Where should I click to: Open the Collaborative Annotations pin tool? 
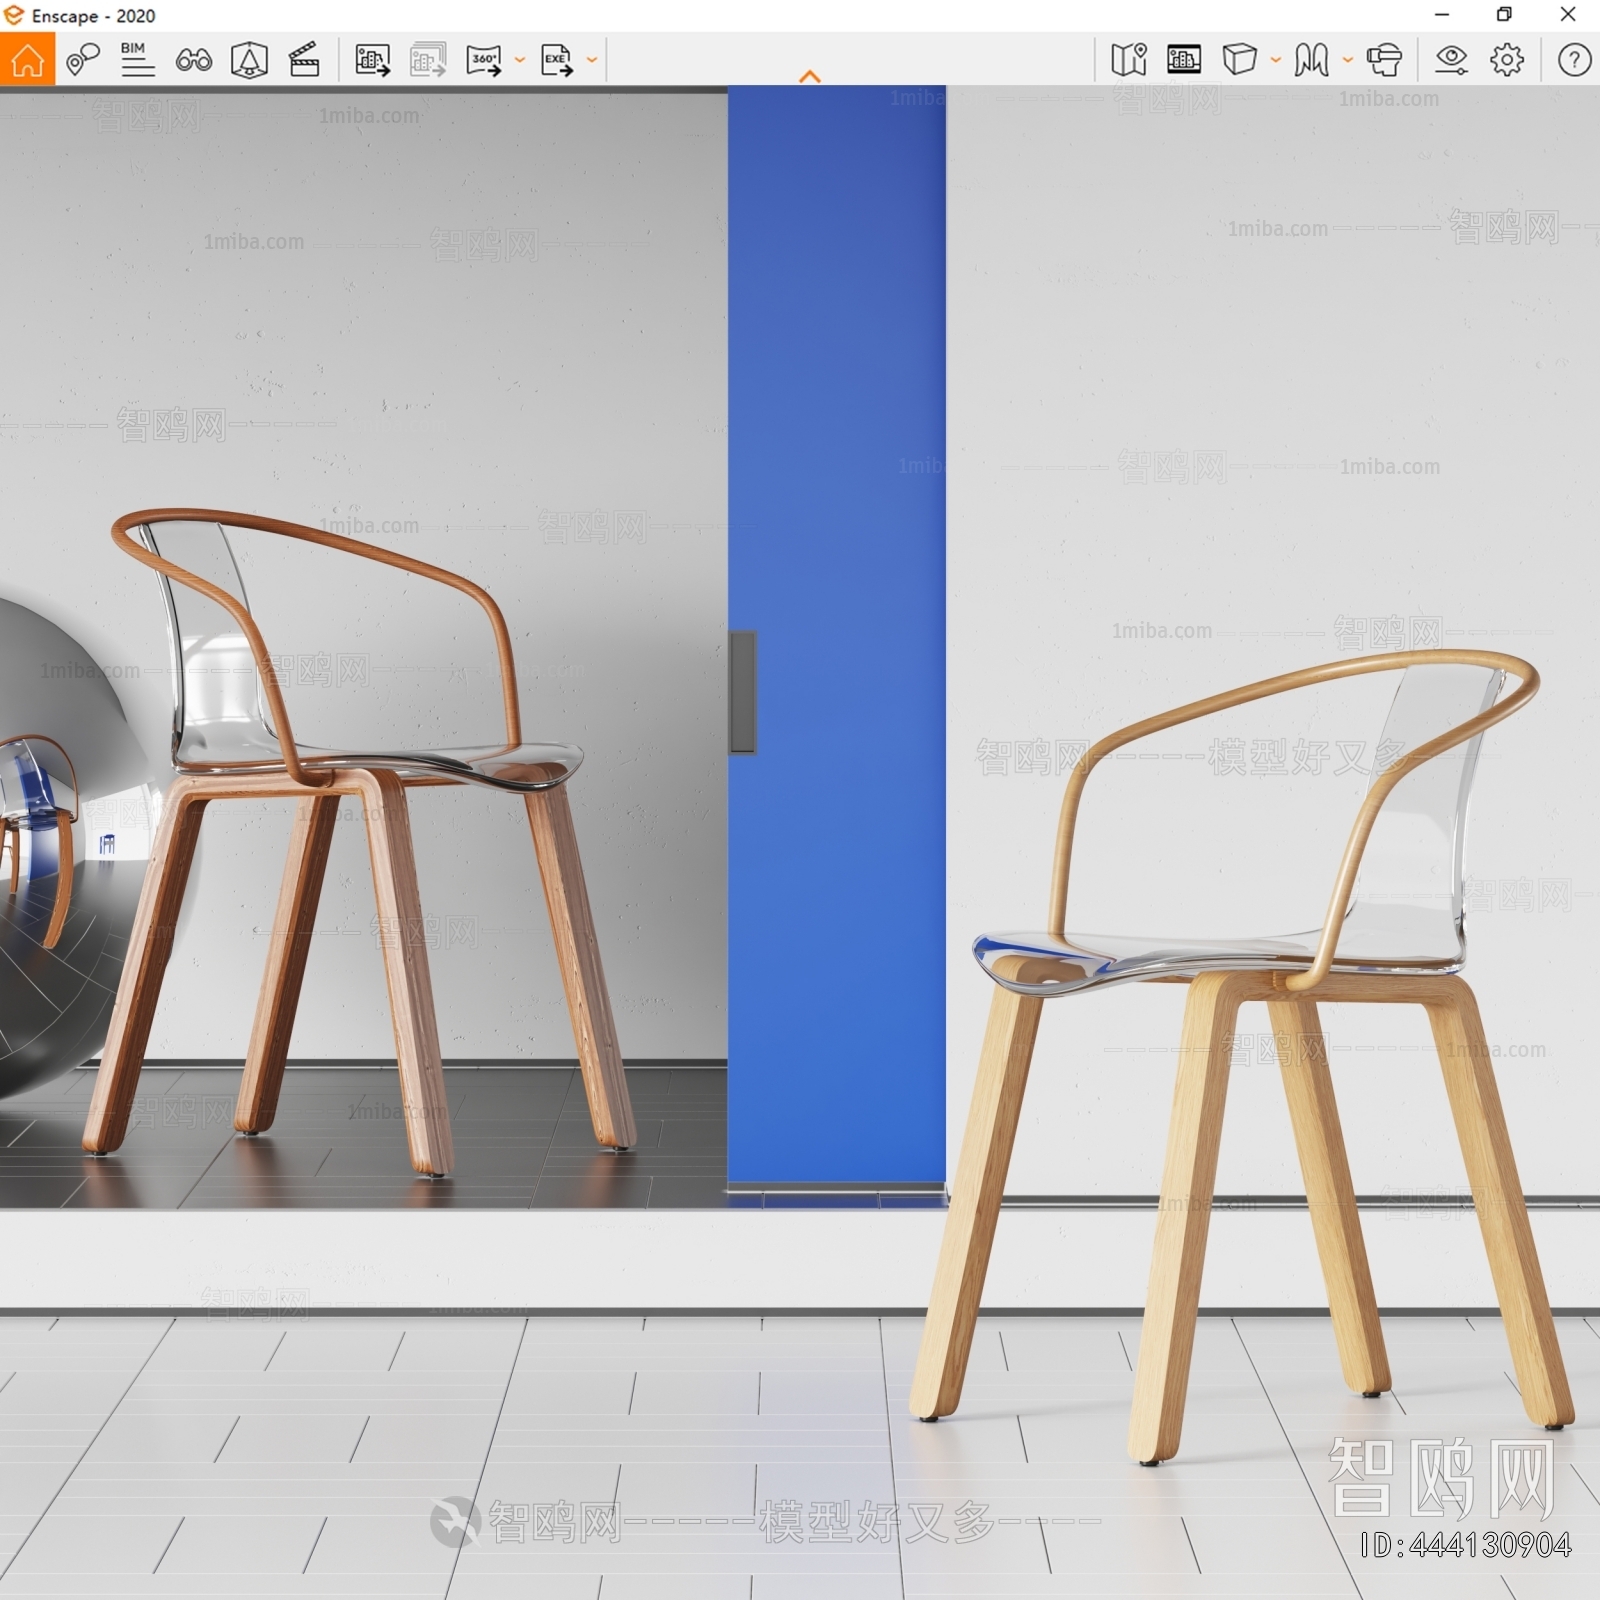(82, 60)
